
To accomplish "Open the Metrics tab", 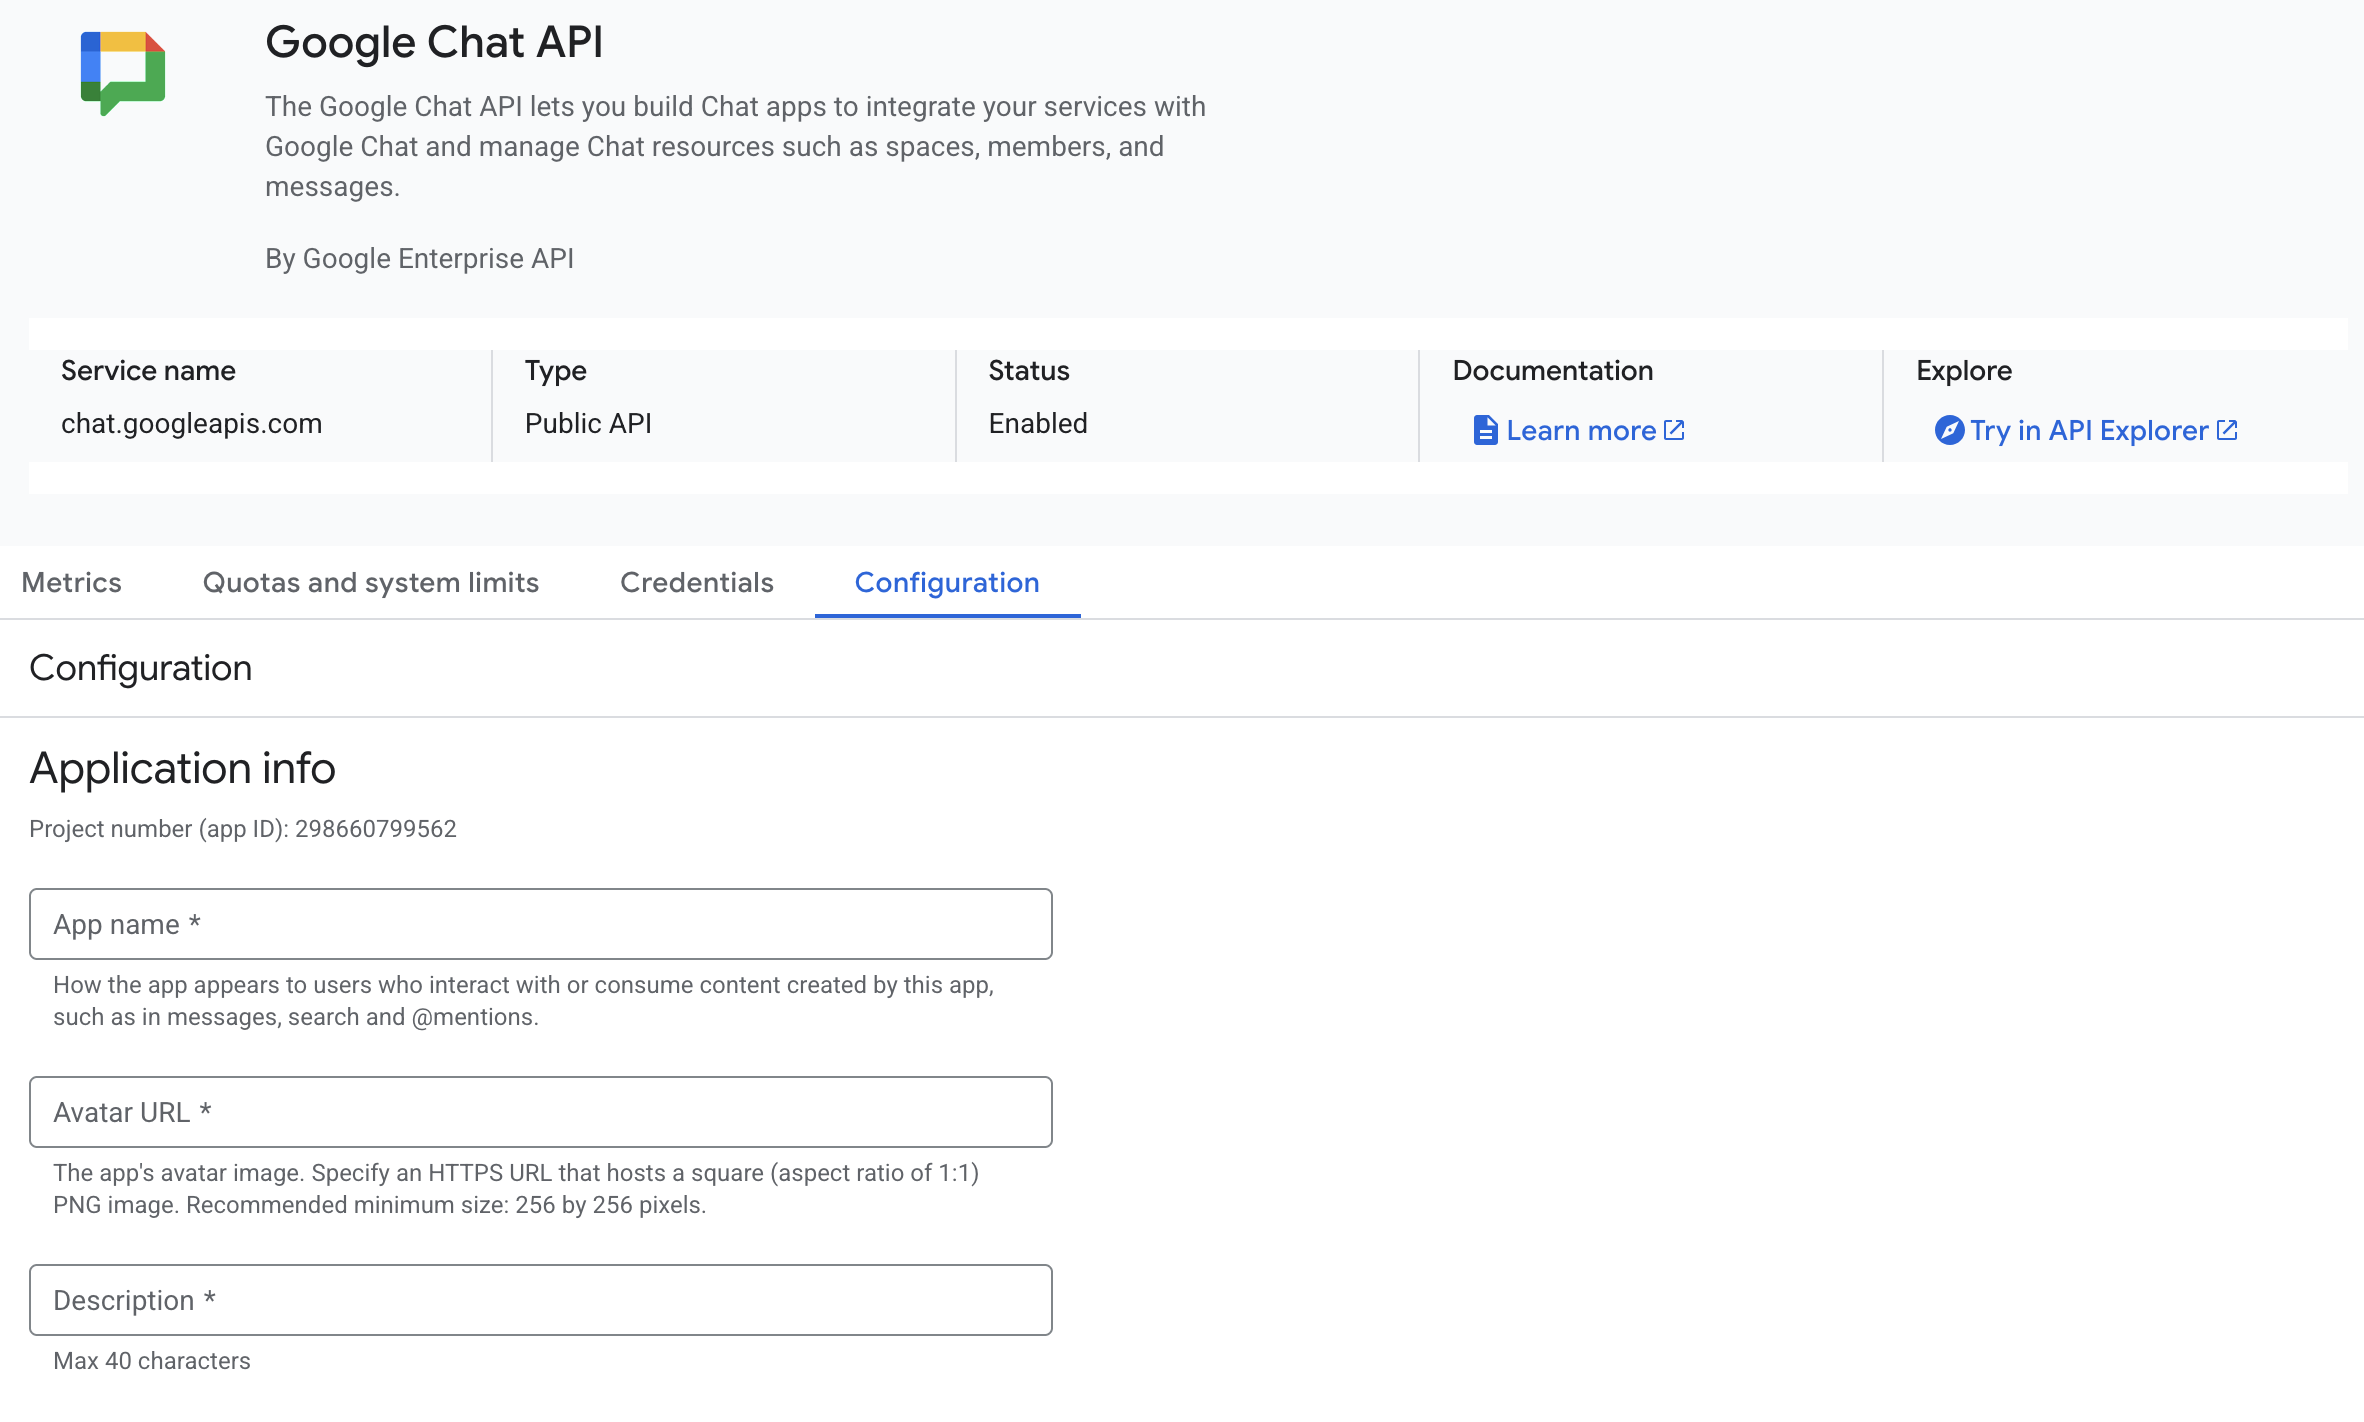I will click(72, 582).
